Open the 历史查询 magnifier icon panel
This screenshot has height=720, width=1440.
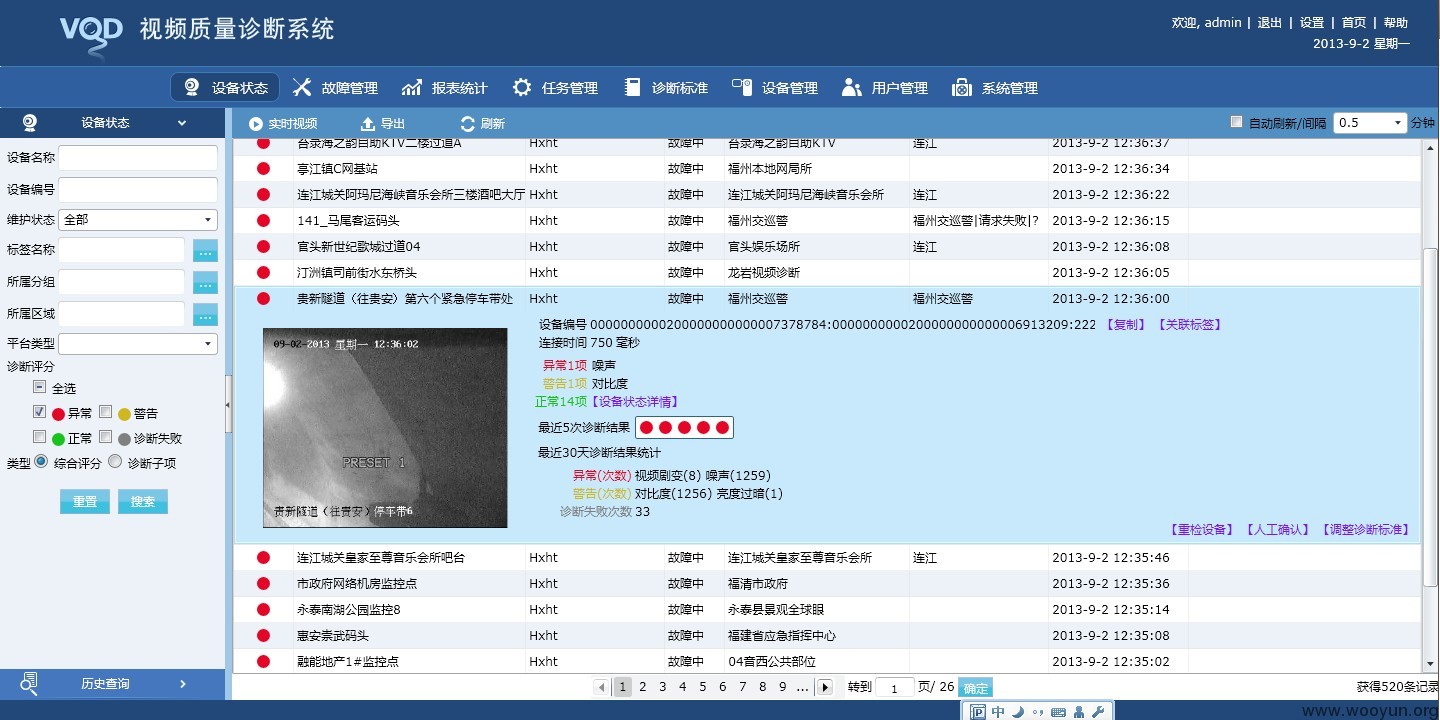click(x=30, y=684)
